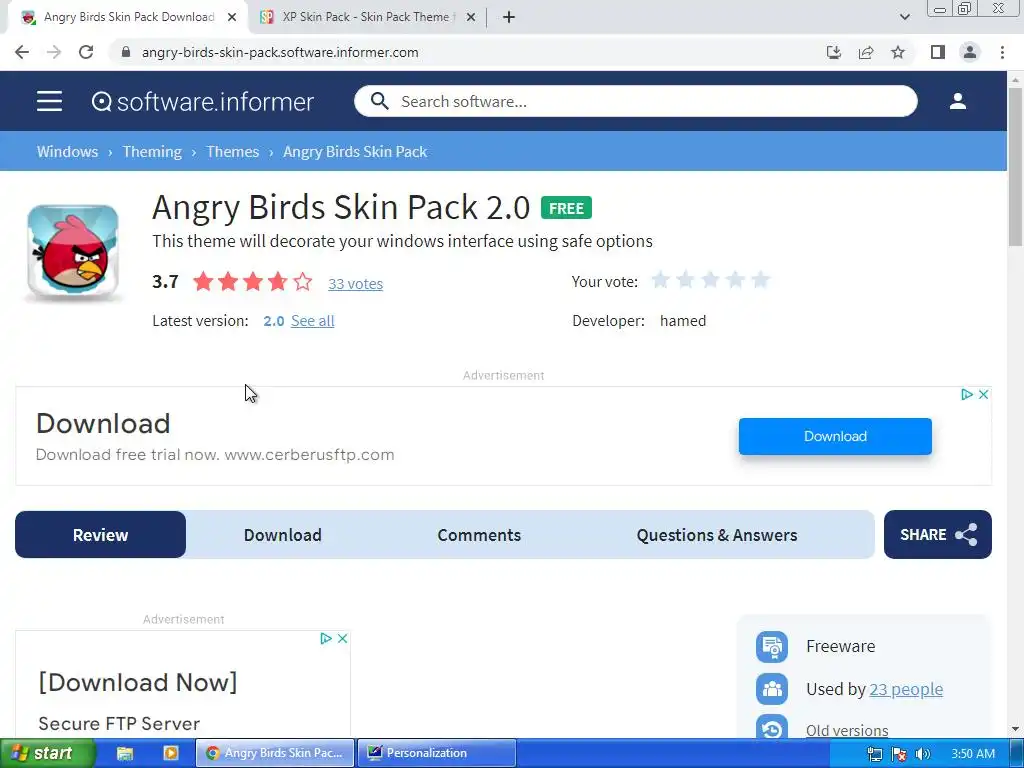
Task: Go to Themes breadcrumb link
Action: (x=232, y=152)
